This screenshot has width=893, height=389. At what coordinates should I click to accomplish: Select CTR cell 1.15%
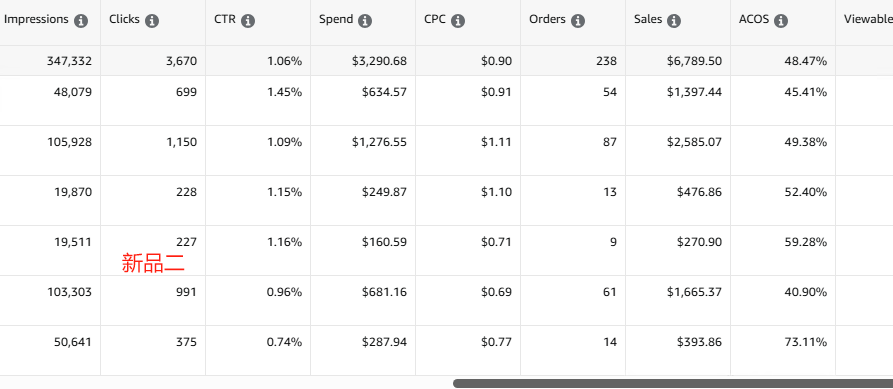(x=285, y=192)
